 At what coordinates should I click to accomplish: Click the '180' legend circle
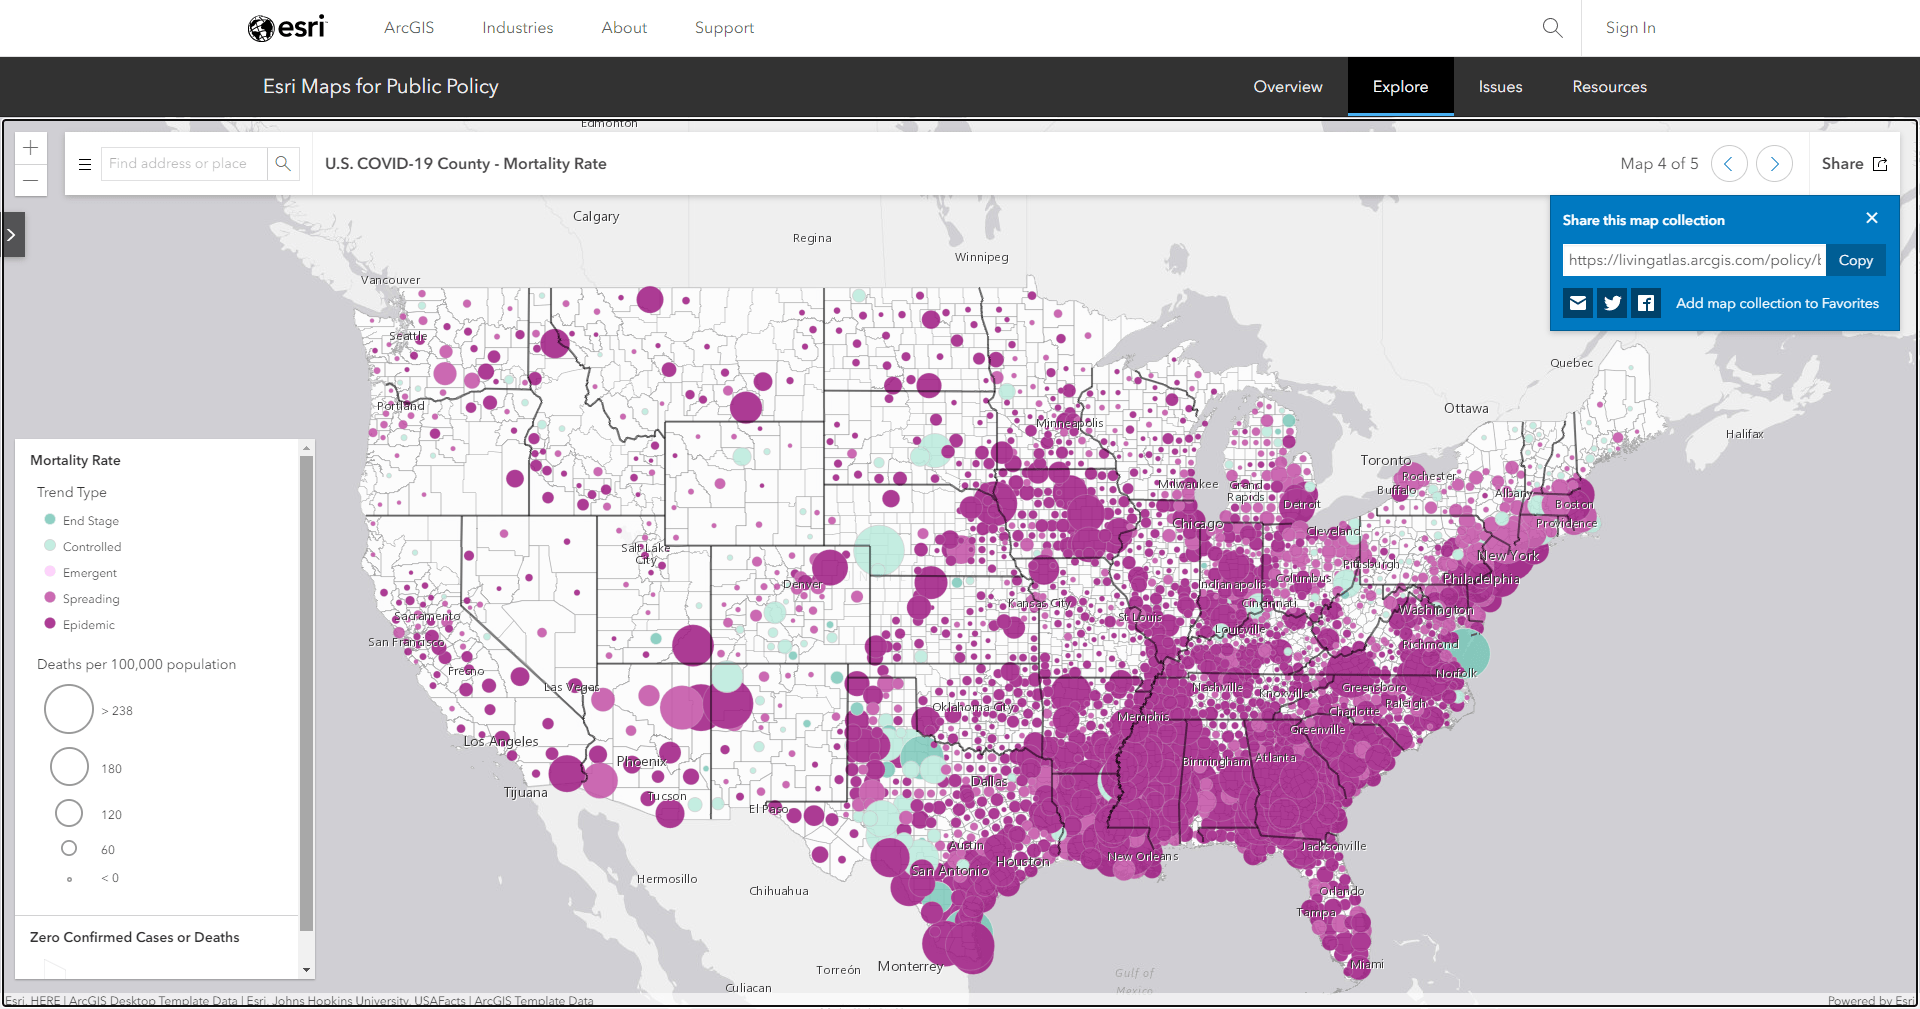point(69,767)
